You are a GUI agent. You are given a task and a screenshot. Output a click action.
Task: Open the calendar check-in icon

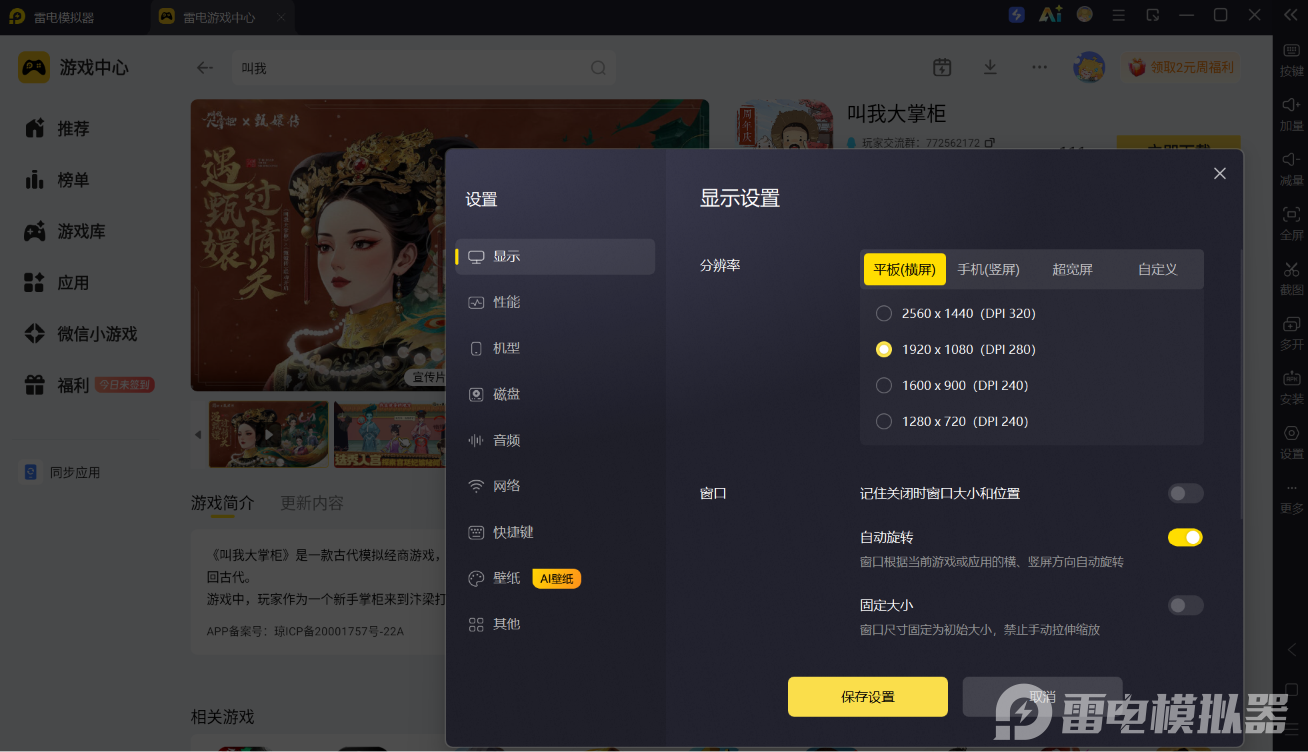[942, 67]
